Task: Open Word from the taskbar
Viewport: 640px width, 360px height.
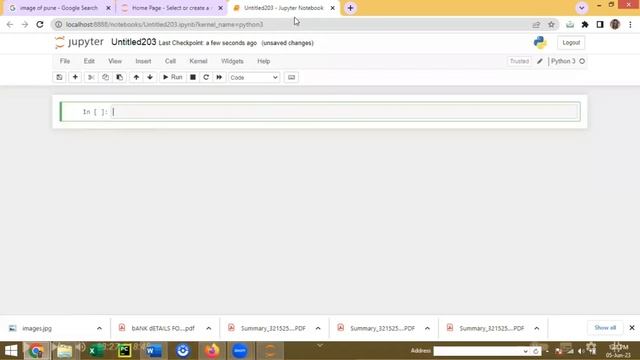Action: pyautogui.click(x=153, y=351)
